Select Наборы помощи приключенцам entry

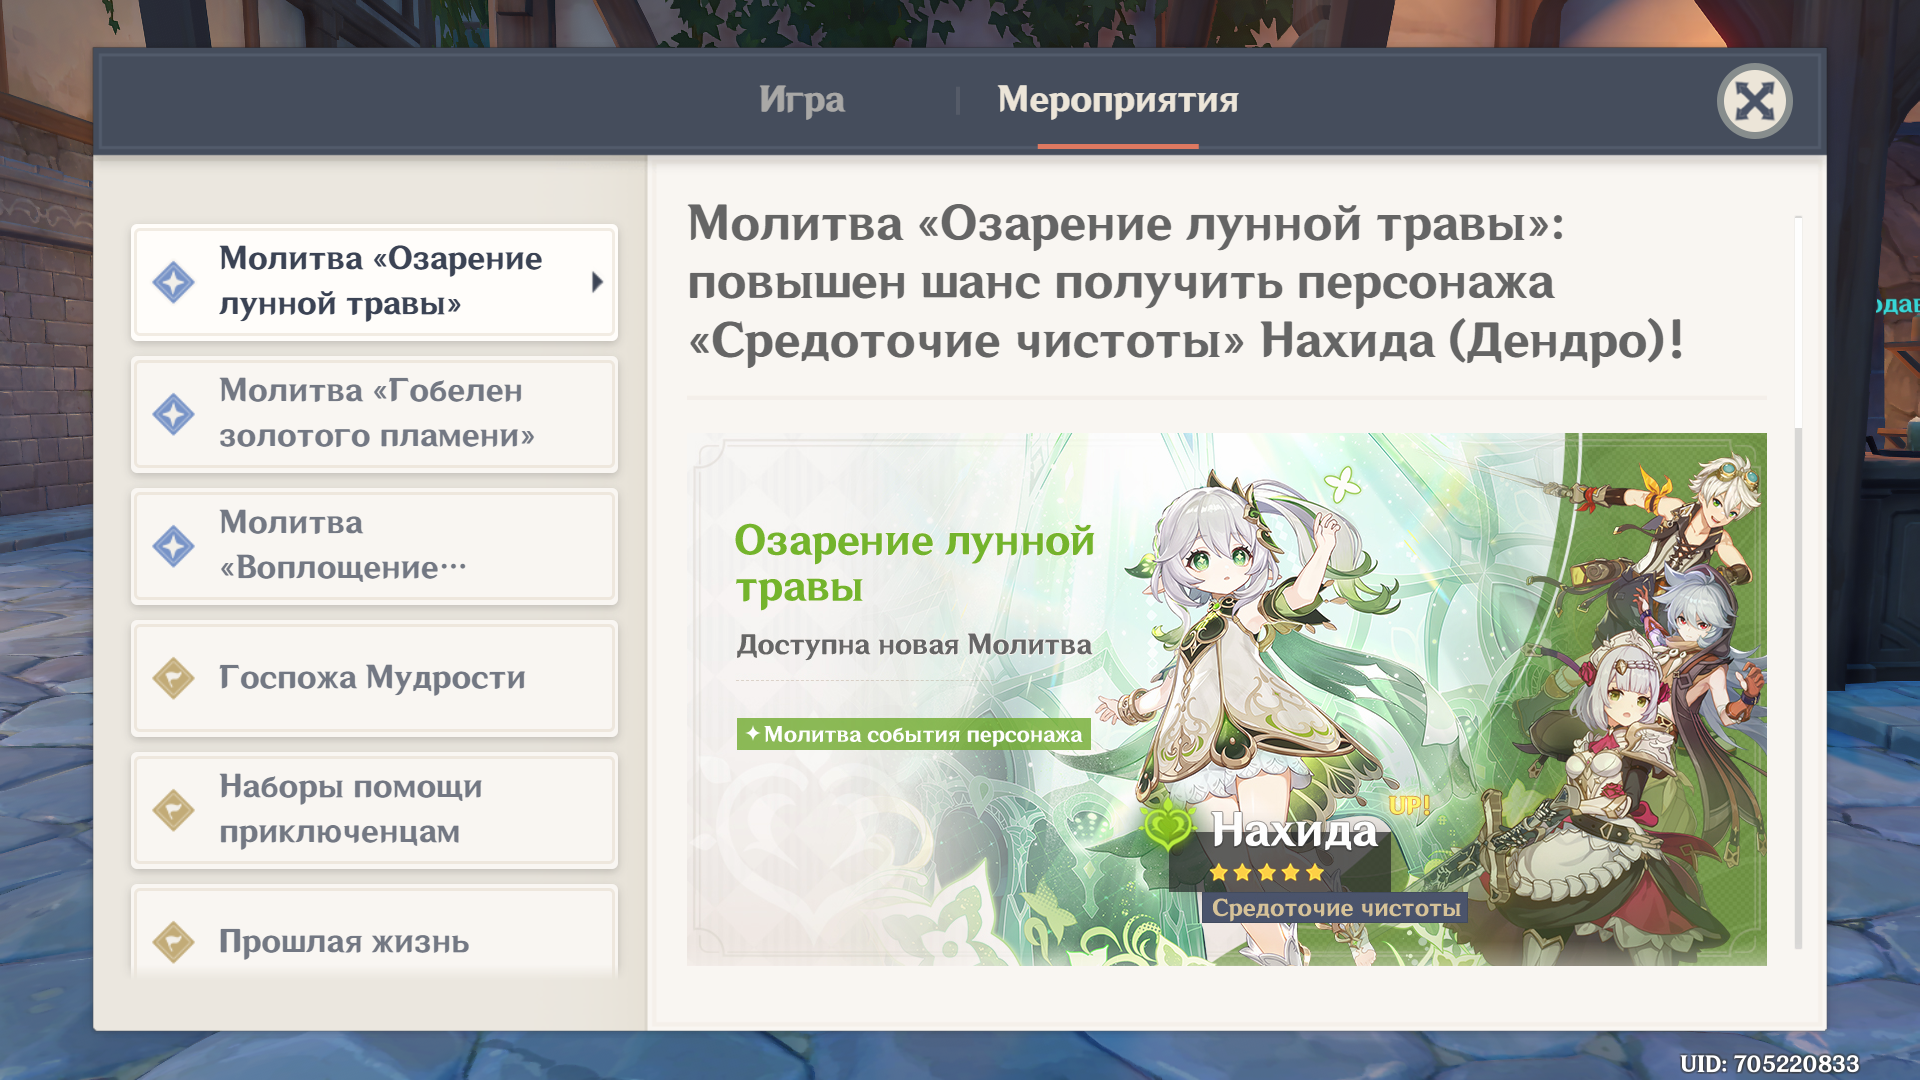374,810
